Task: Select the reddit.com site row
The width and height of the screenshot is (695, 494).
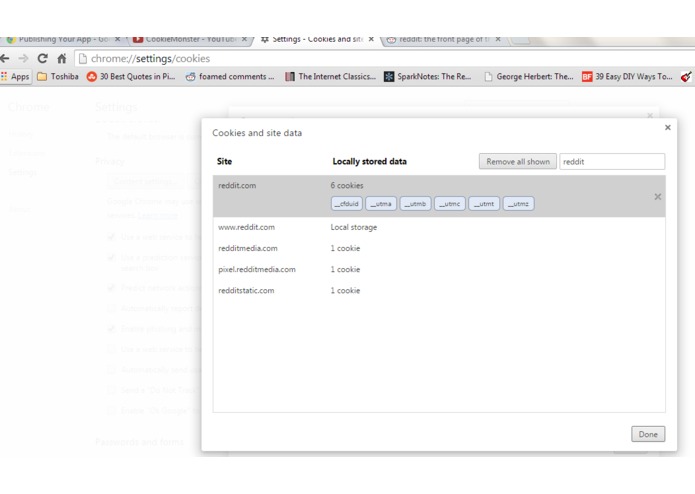Action: click(439, 196)
